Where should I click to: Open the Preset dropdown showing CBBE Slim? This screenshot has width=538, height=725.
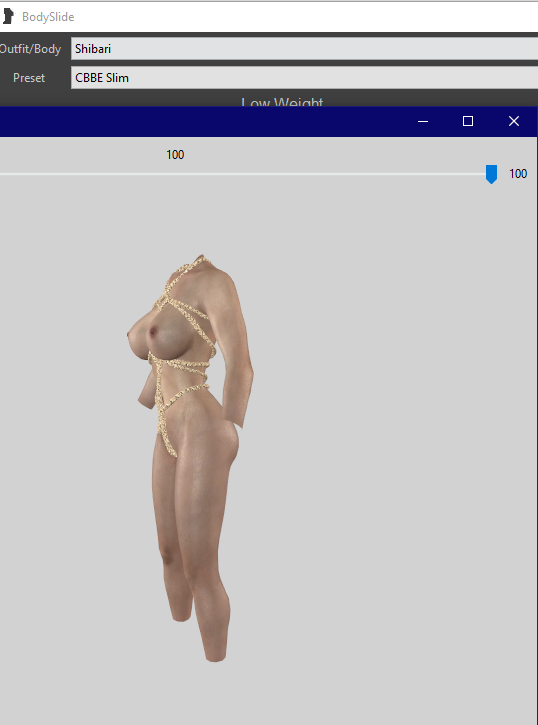pos(304,78)
